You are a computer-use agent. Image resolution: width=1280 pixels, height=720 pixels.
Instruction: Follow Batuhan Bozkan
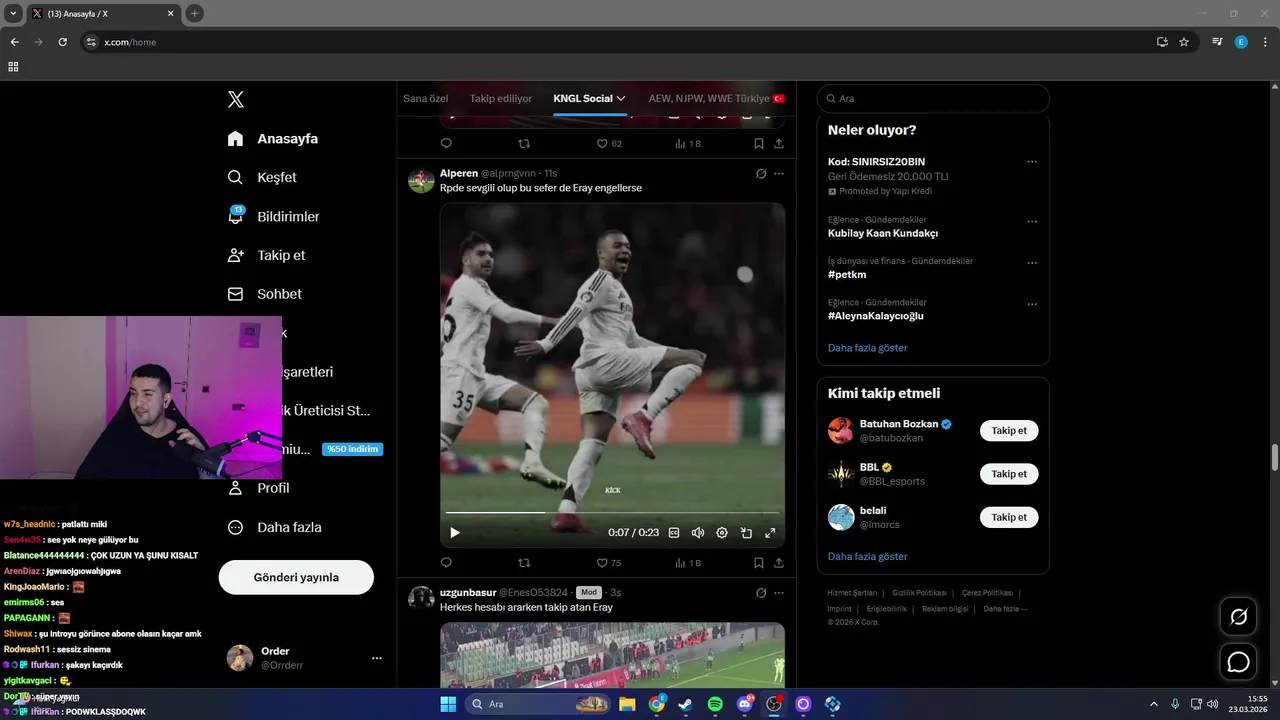pos(1009,431)
